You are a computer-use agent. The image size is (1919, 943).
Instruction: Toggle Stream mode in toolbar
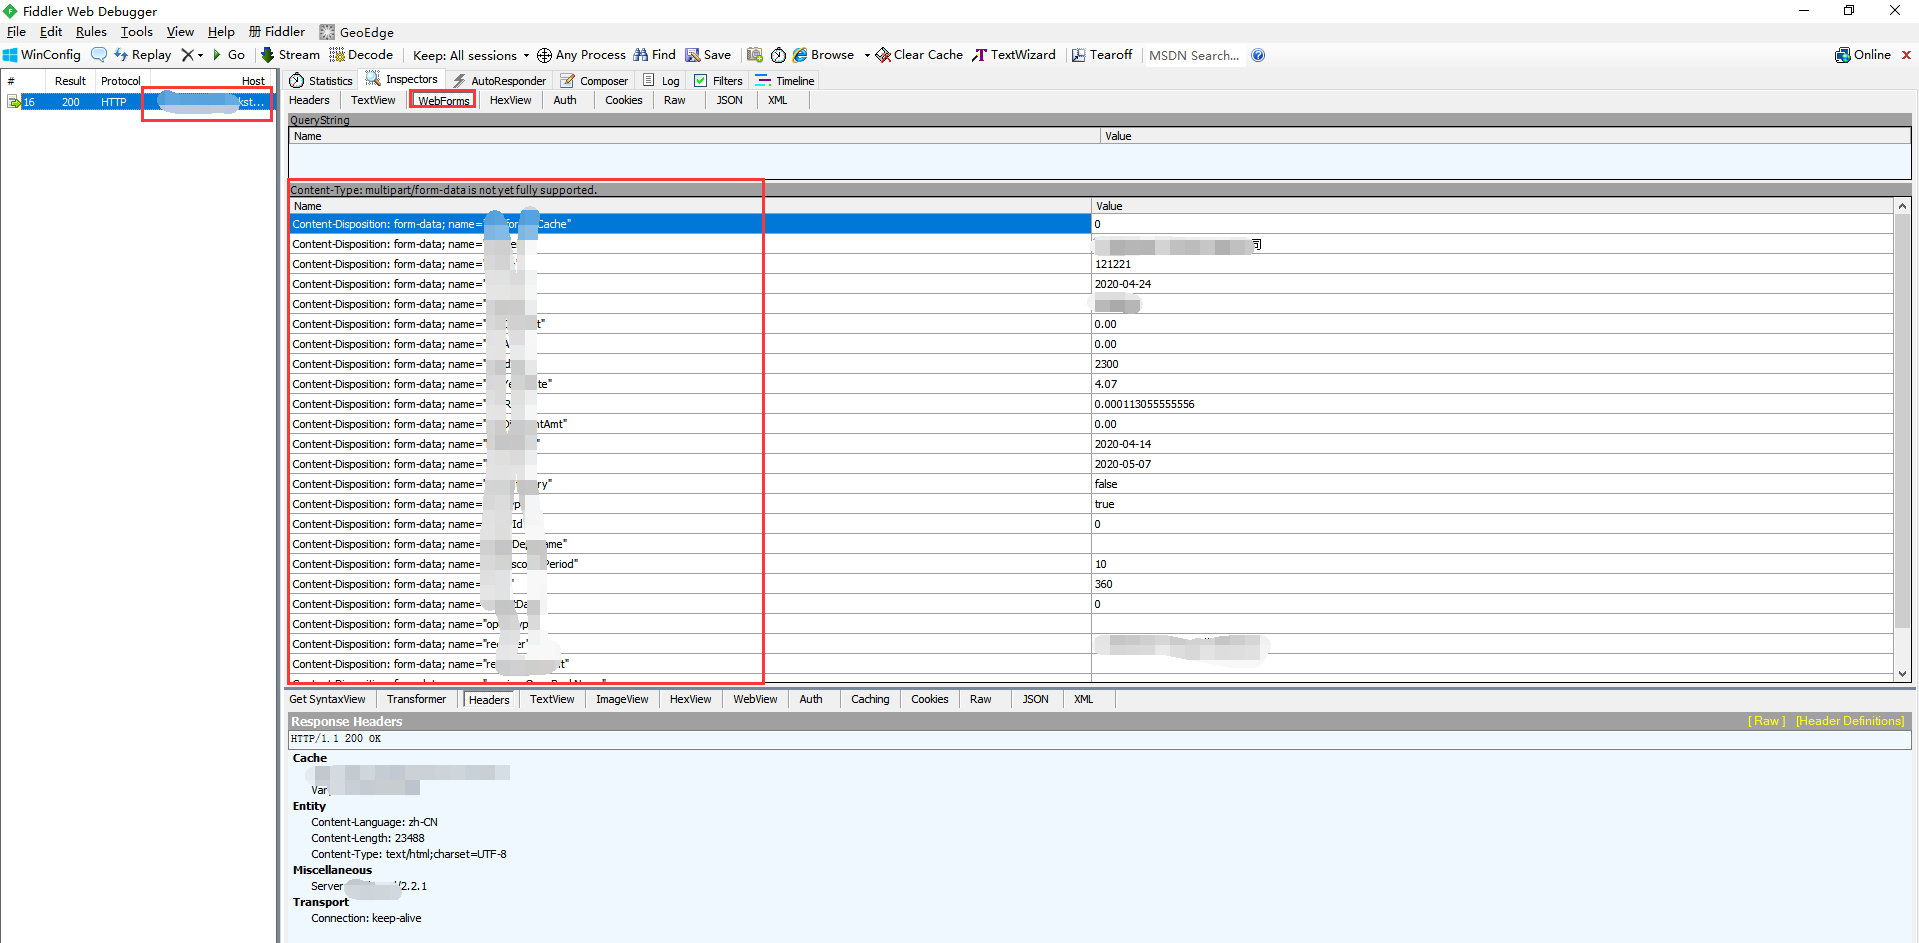(290, 55)
